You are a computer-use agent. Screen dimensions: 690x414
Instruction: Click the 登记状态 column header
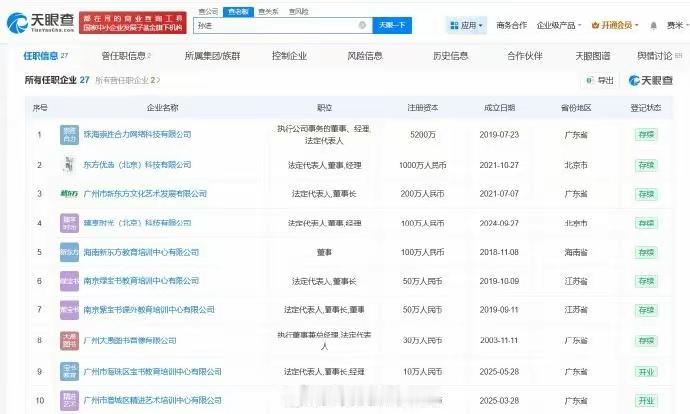[646, 108]
